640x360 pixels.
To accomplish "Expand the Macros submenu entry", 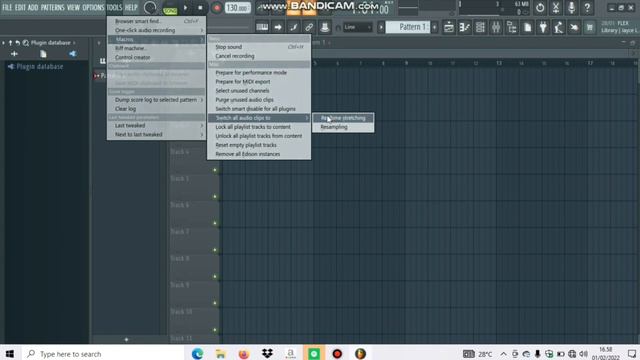I will (156, 39).
